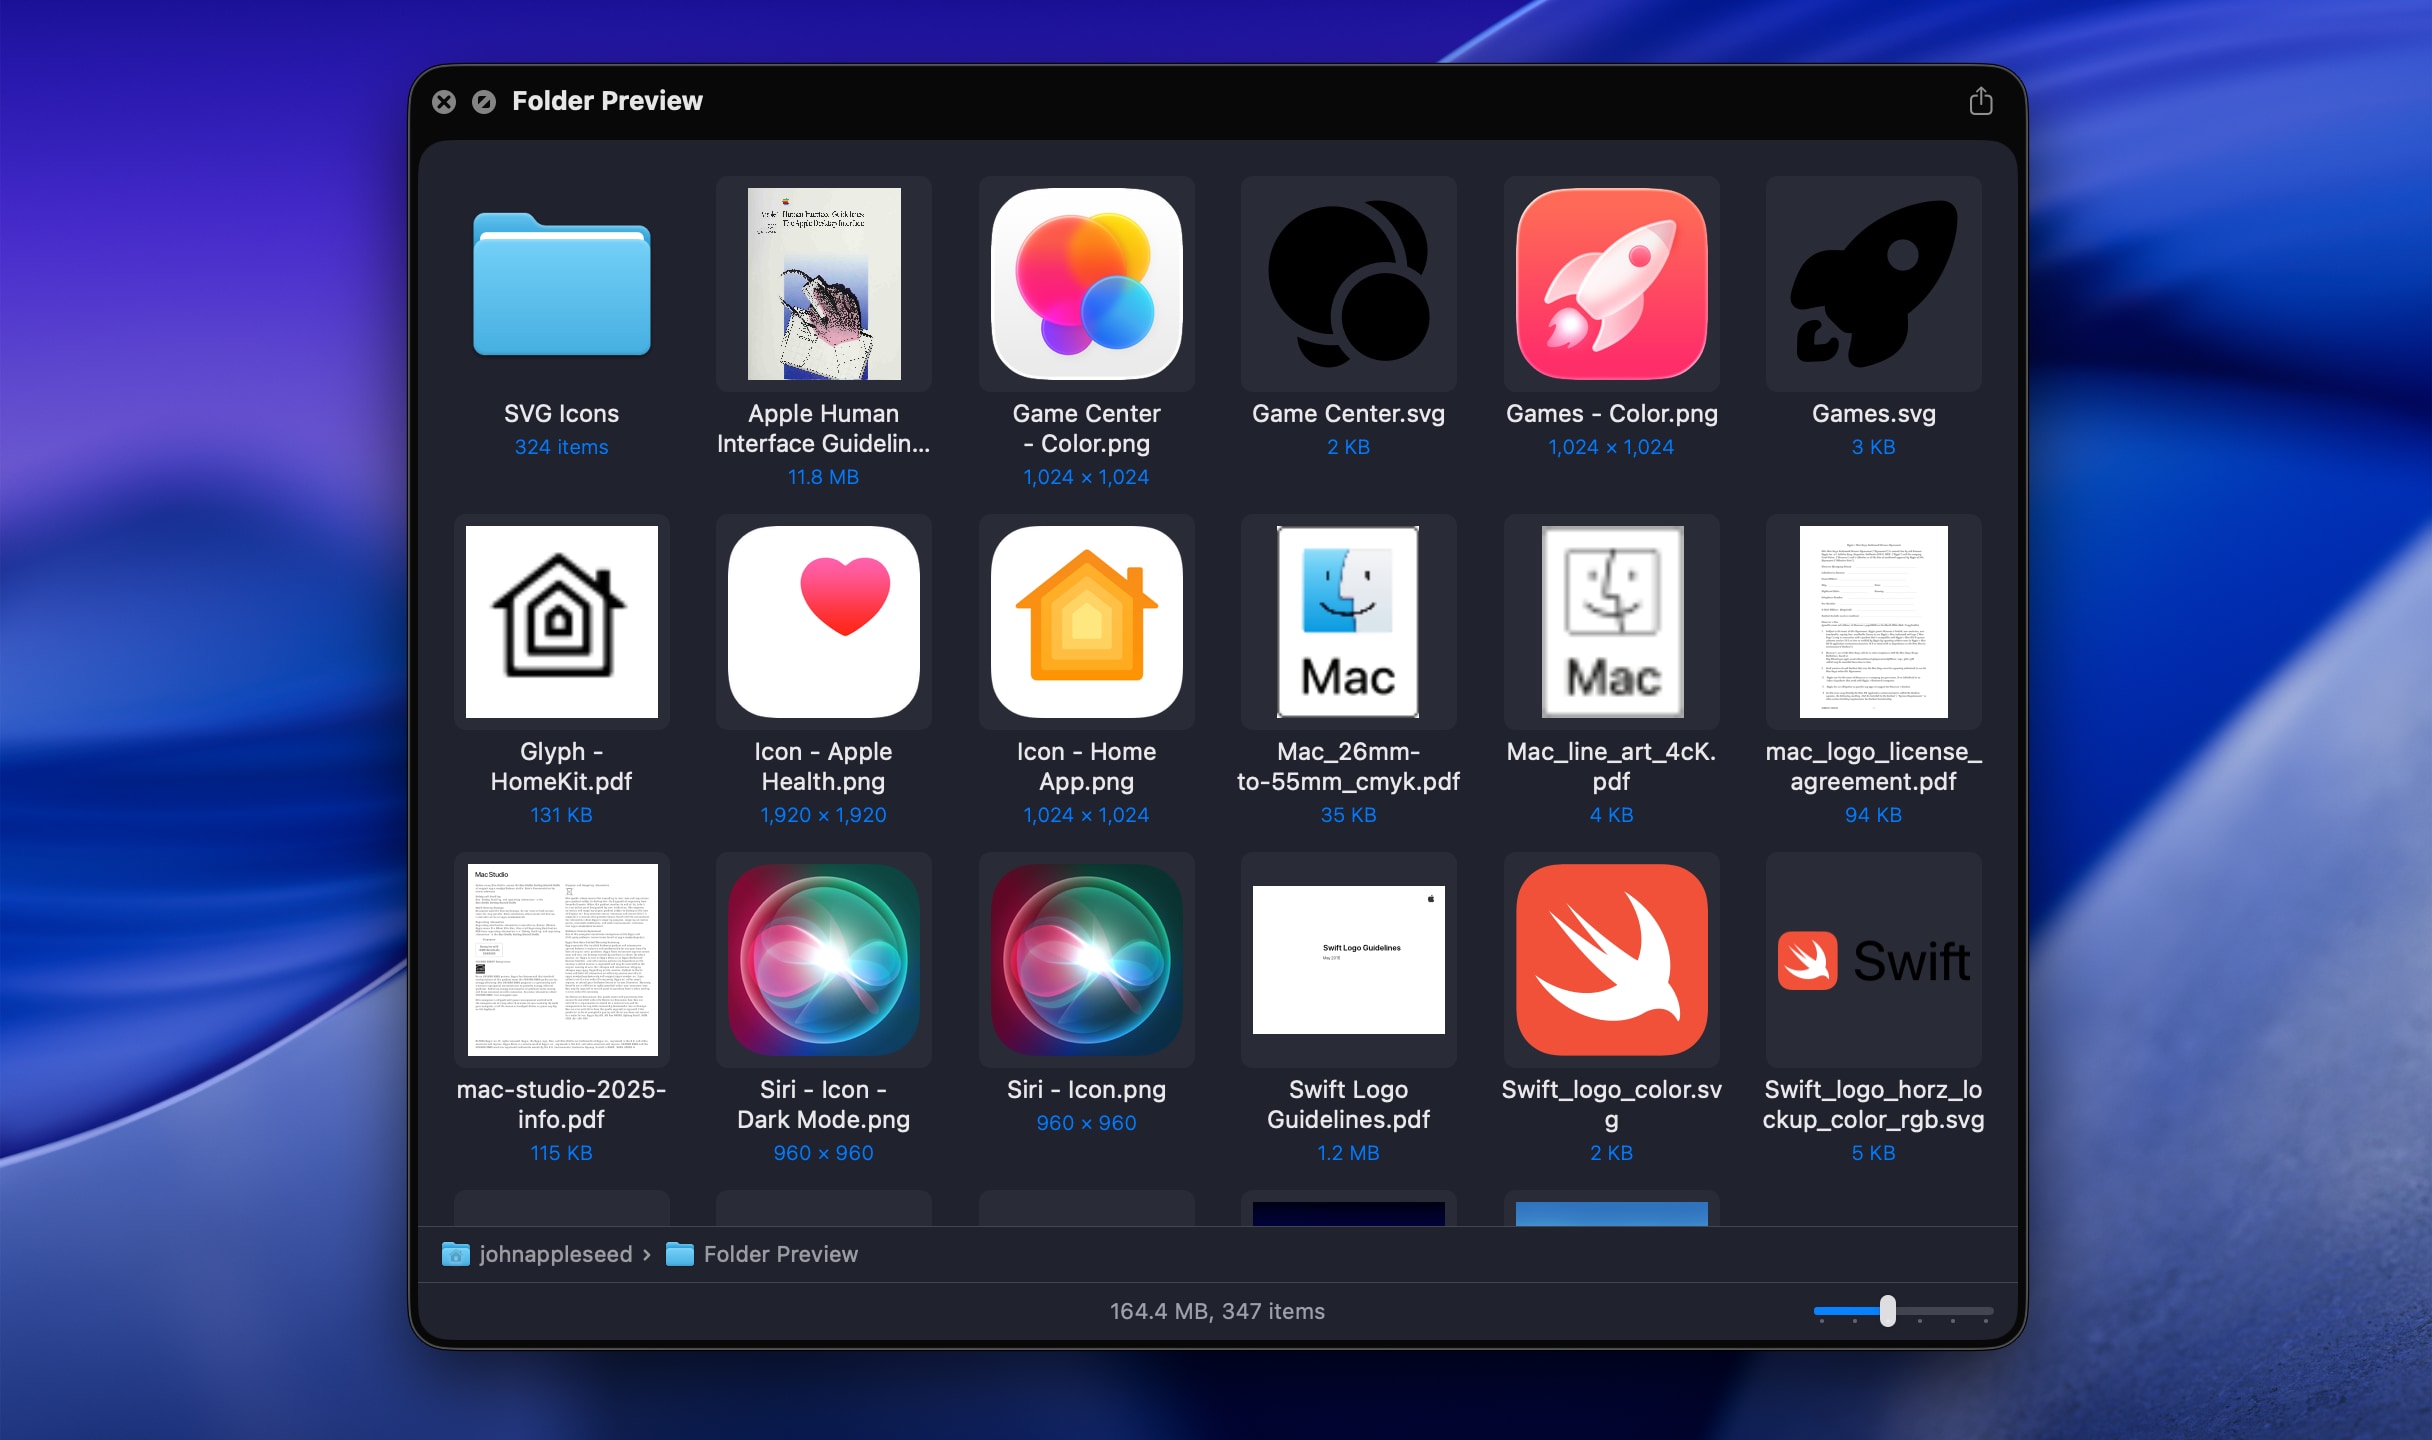Viewport: 2432px width, 1440px height.
Task: Click Folder Preview in the breadcrumb path
Action: (x=782, y=1254)
